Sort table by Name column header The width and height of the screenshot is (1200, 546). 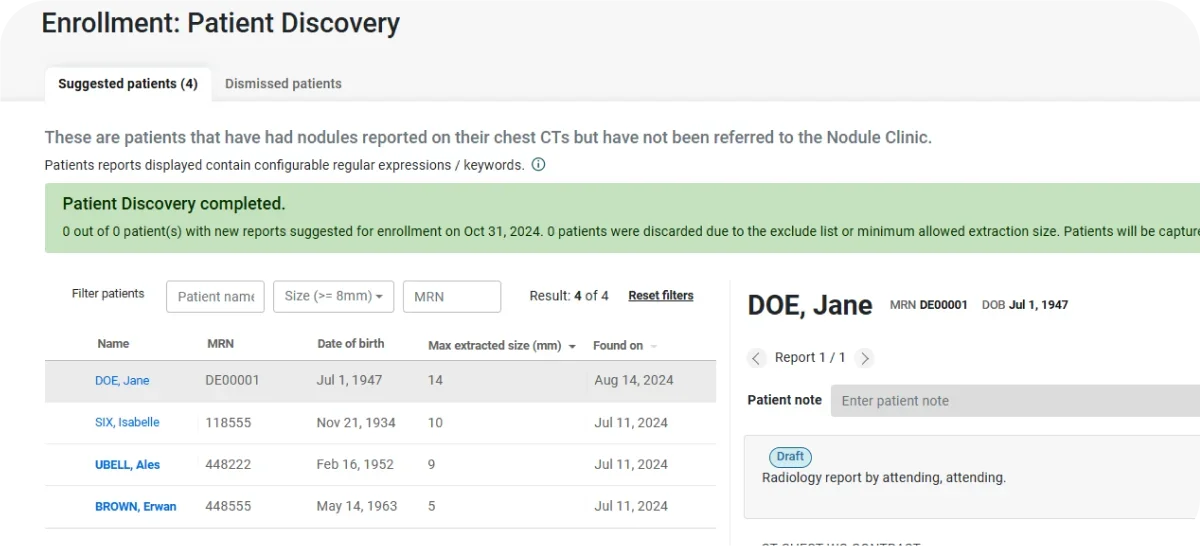[113, 344]
